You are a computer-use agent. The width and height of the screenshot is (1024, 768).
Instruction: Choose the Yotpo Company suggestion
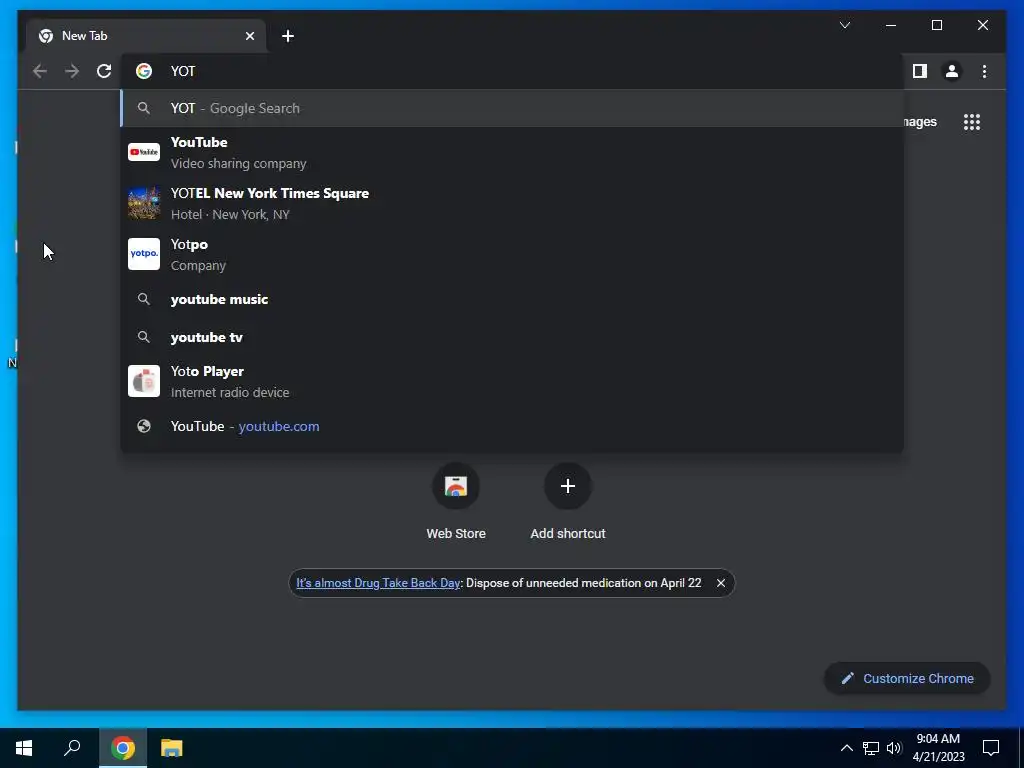[512, 255]
